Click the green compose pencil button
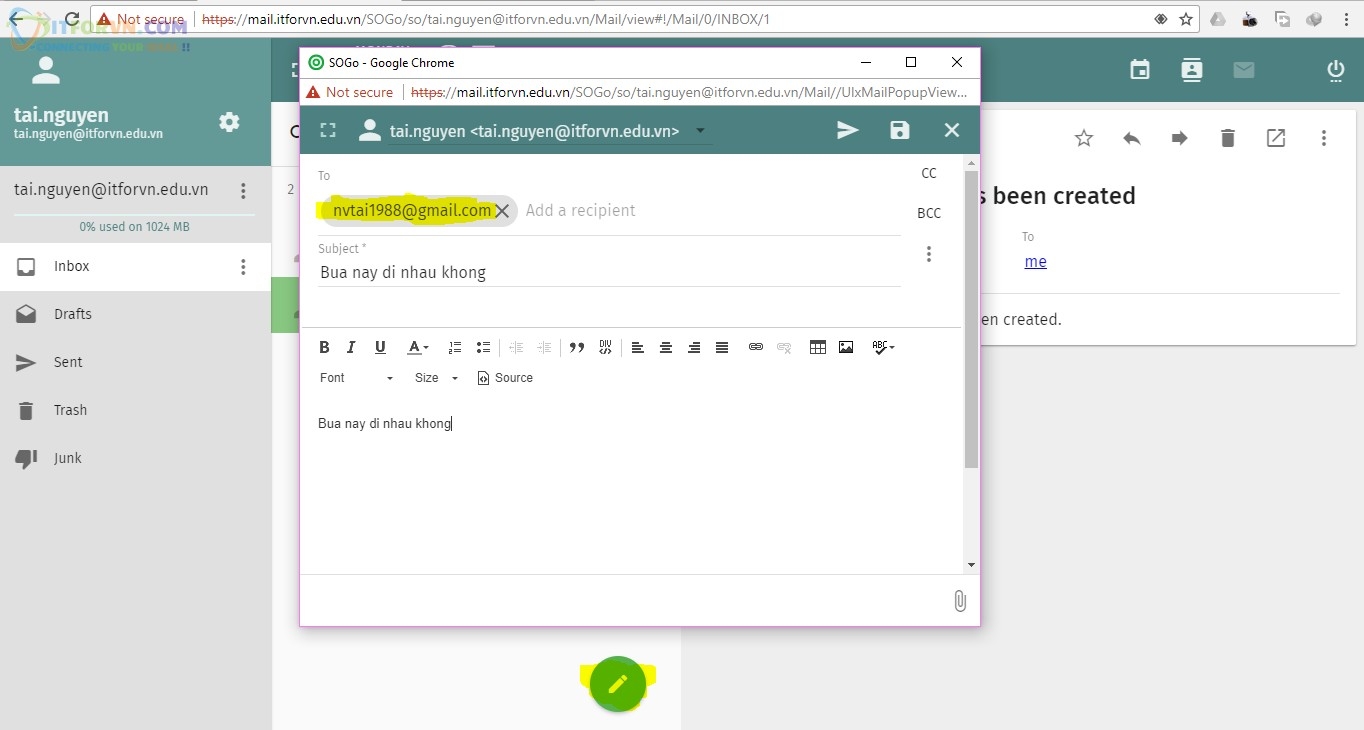This screenshot has height=730, width=1364. click(x=618, y=684)
